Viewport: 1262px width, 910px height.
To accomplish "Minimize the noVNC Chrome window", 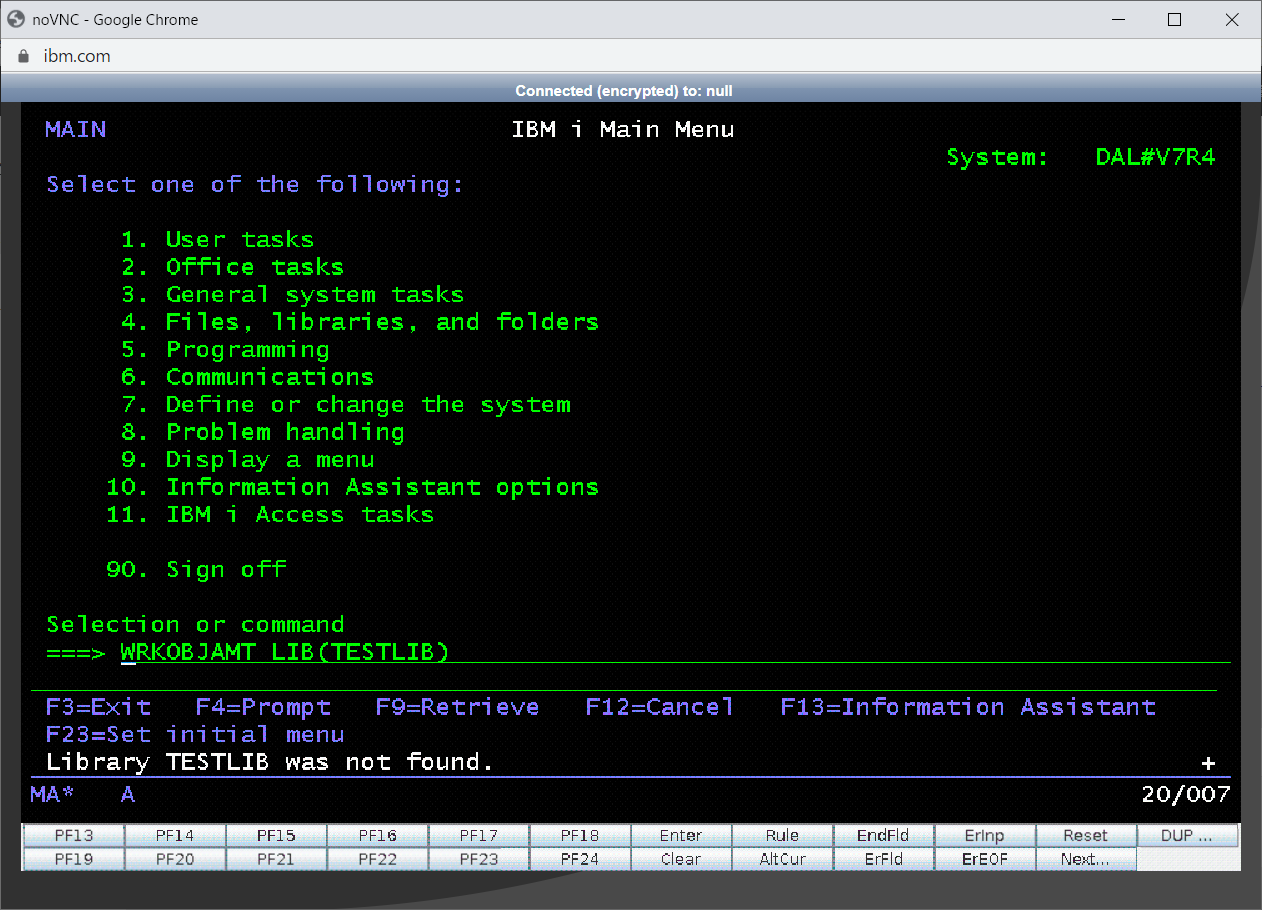I will 1118,19.
